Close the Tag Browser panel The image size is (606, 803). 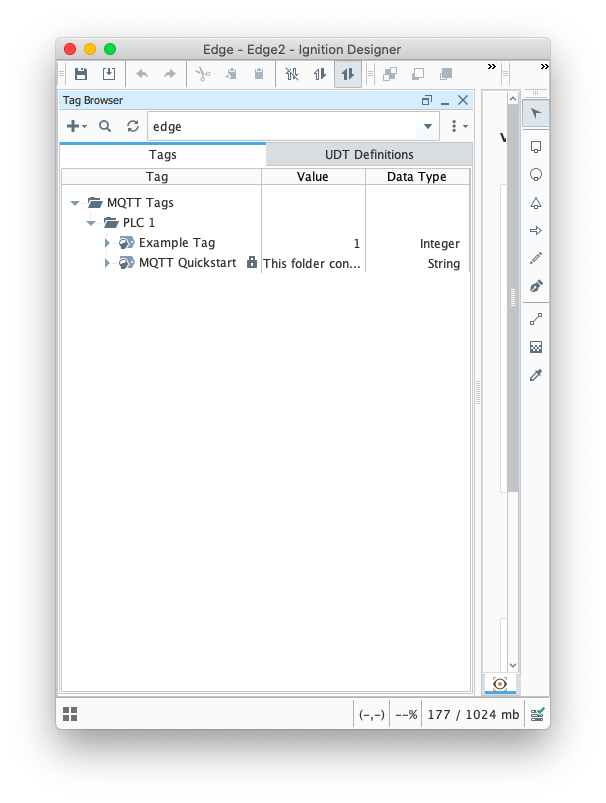(x=463, y=100)
